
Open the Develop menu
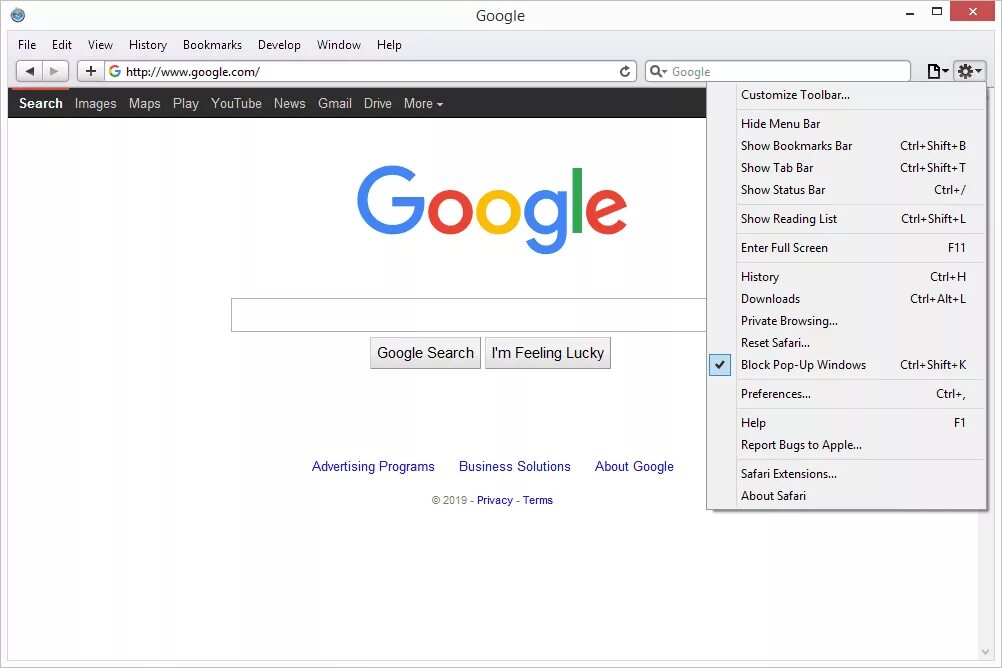(x=279, y=45)
